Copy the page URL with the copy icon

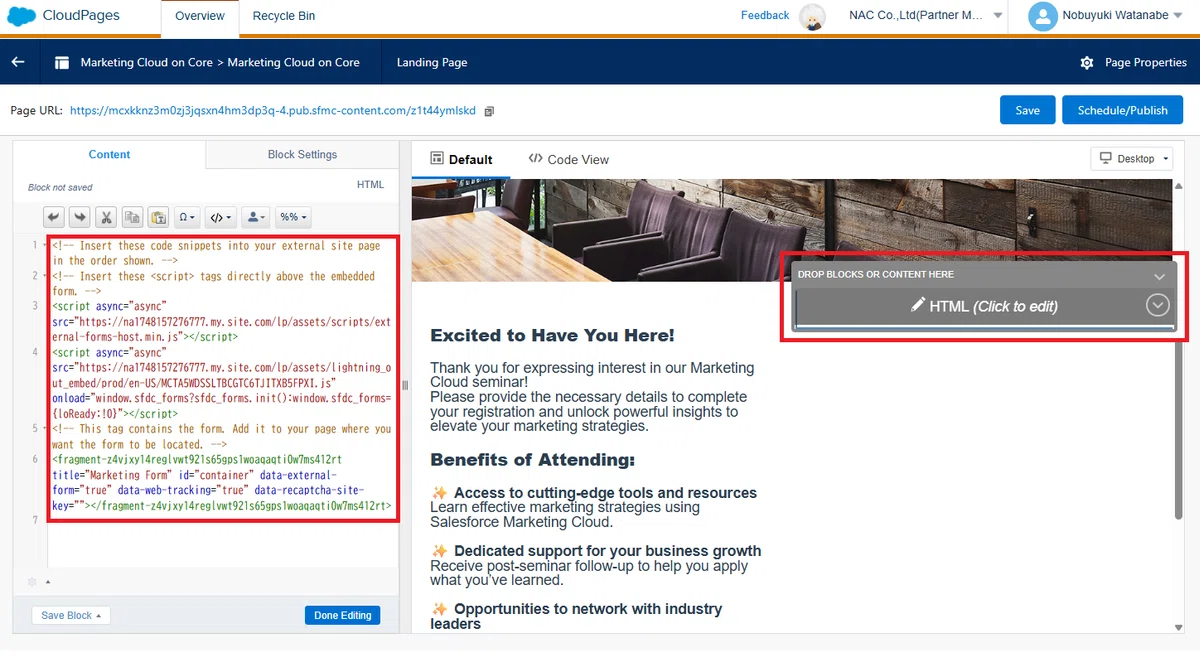point(489,111)
